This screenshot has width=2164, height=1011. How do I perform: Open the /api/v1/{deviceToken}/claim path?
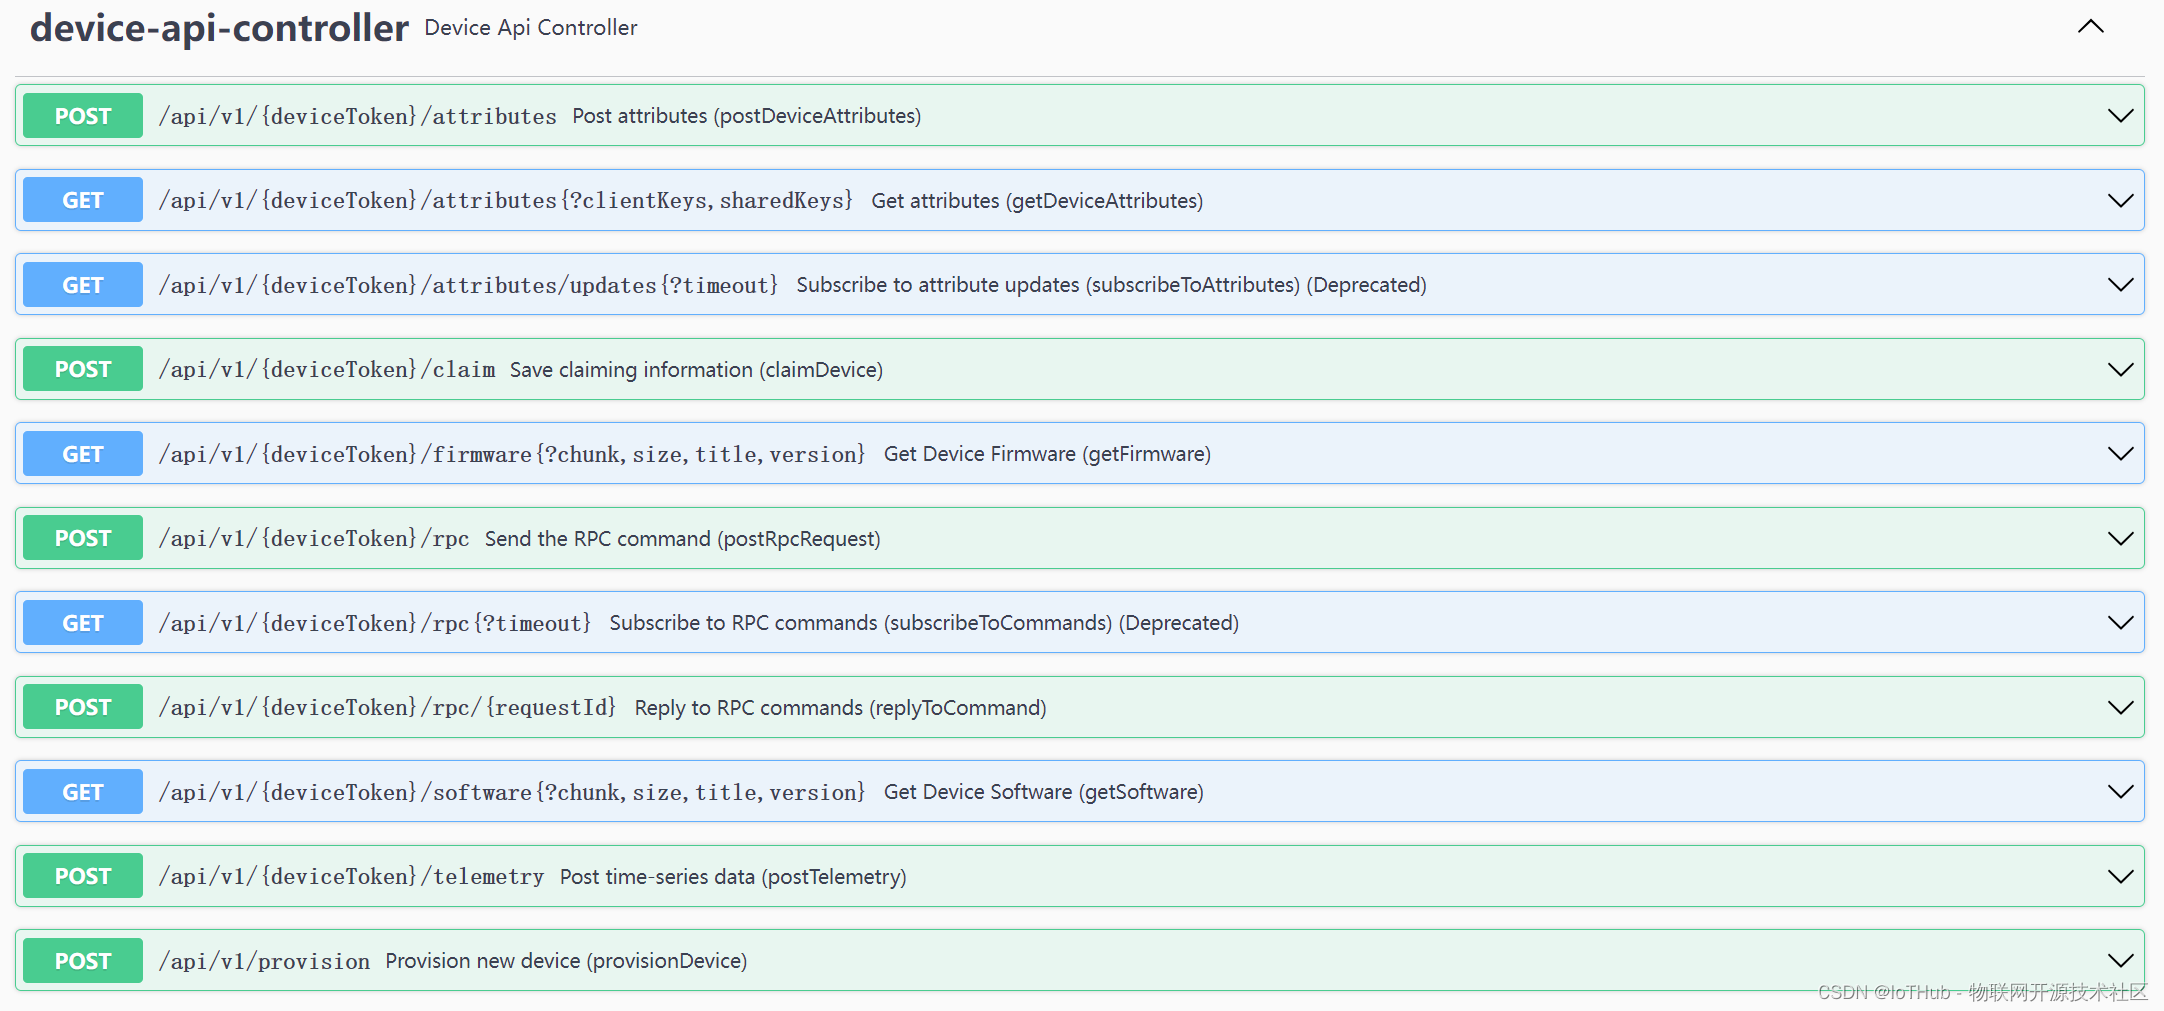[327, 369]
